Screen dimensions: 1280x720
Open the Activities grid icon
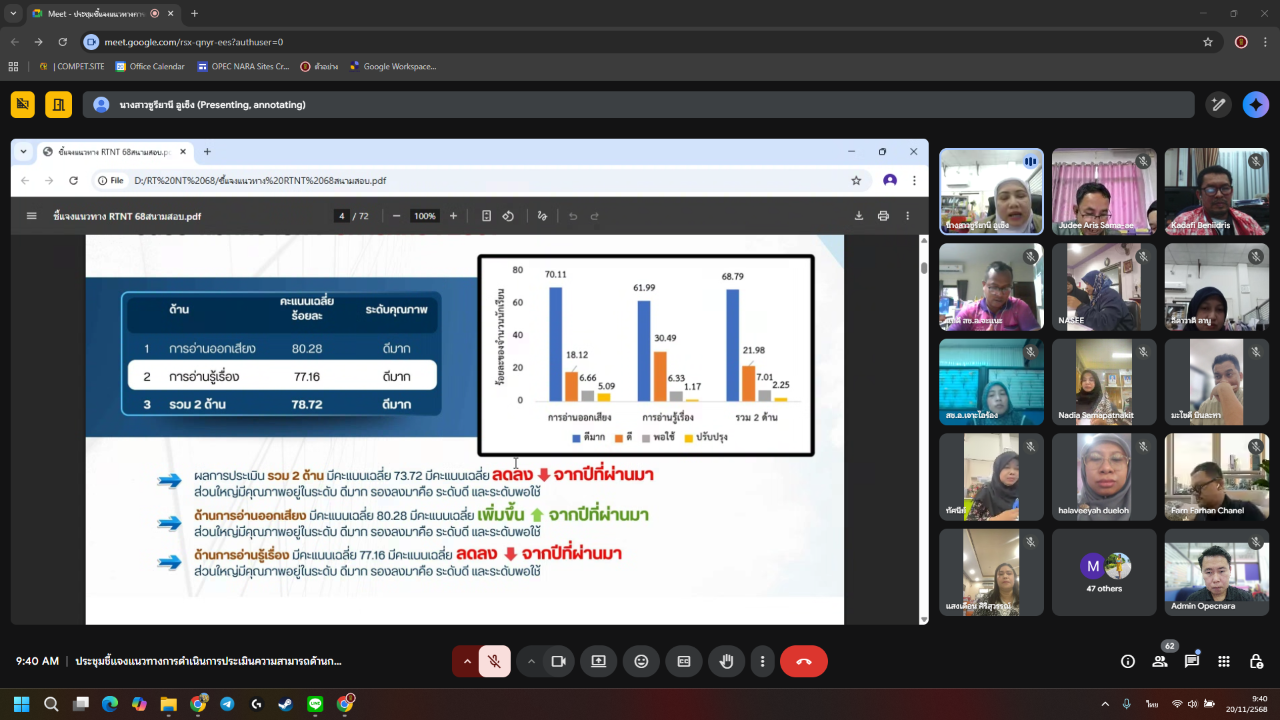(1224, 661)
